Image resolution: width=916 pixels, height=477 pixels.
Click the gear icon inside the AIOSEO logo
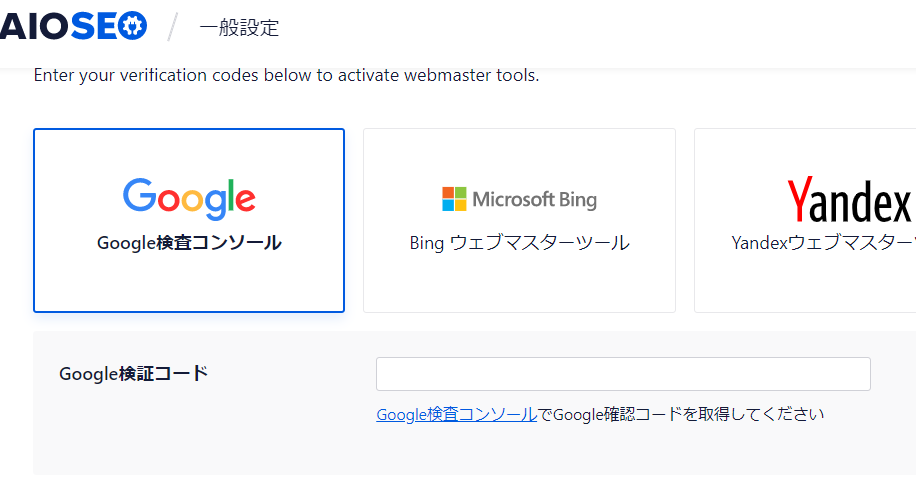[x=132, y=27]
